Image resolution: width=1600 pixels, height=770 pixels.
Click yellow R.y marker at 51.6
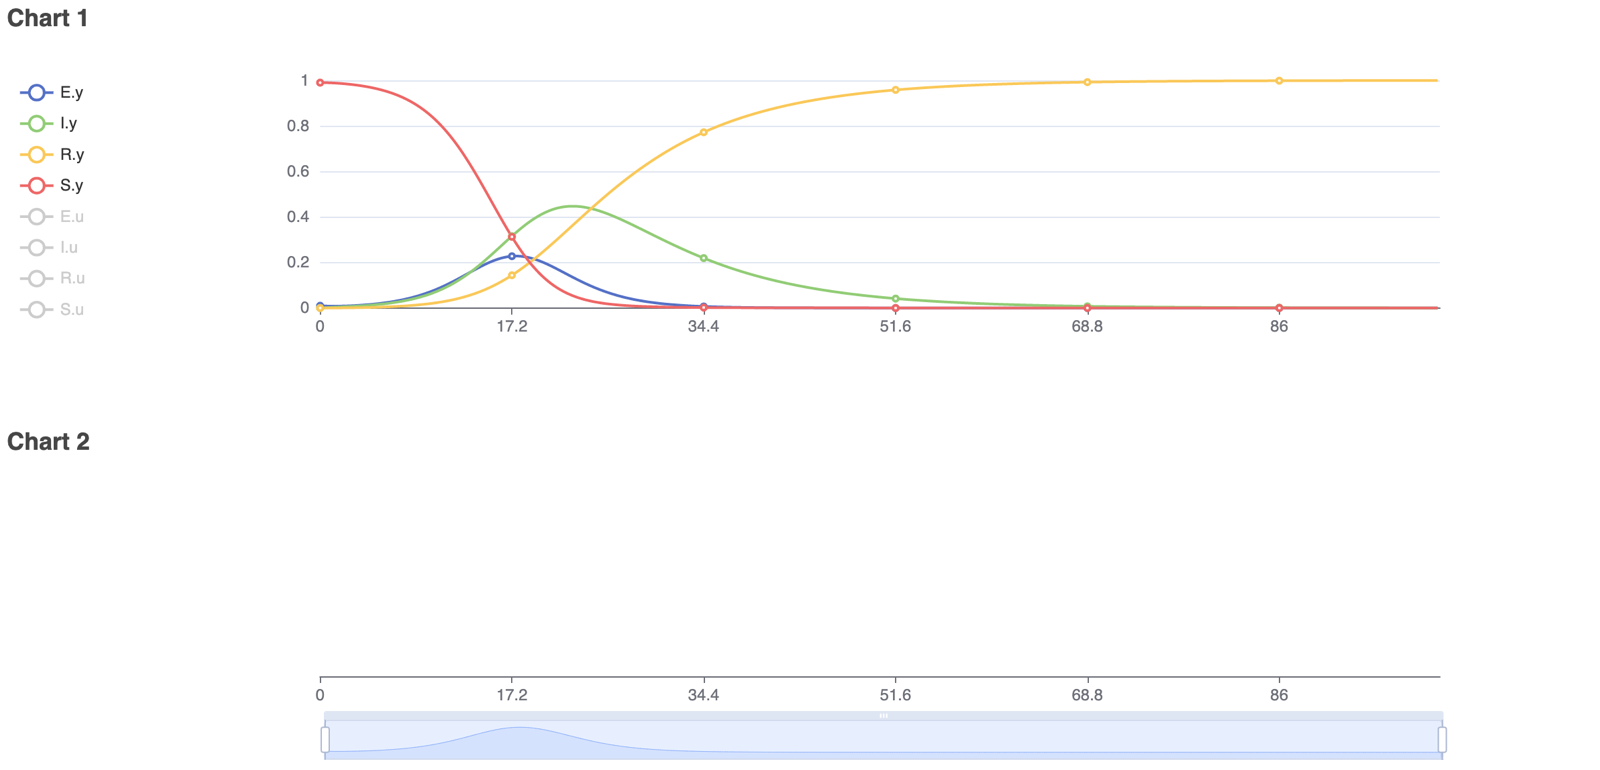click(896, 90)
